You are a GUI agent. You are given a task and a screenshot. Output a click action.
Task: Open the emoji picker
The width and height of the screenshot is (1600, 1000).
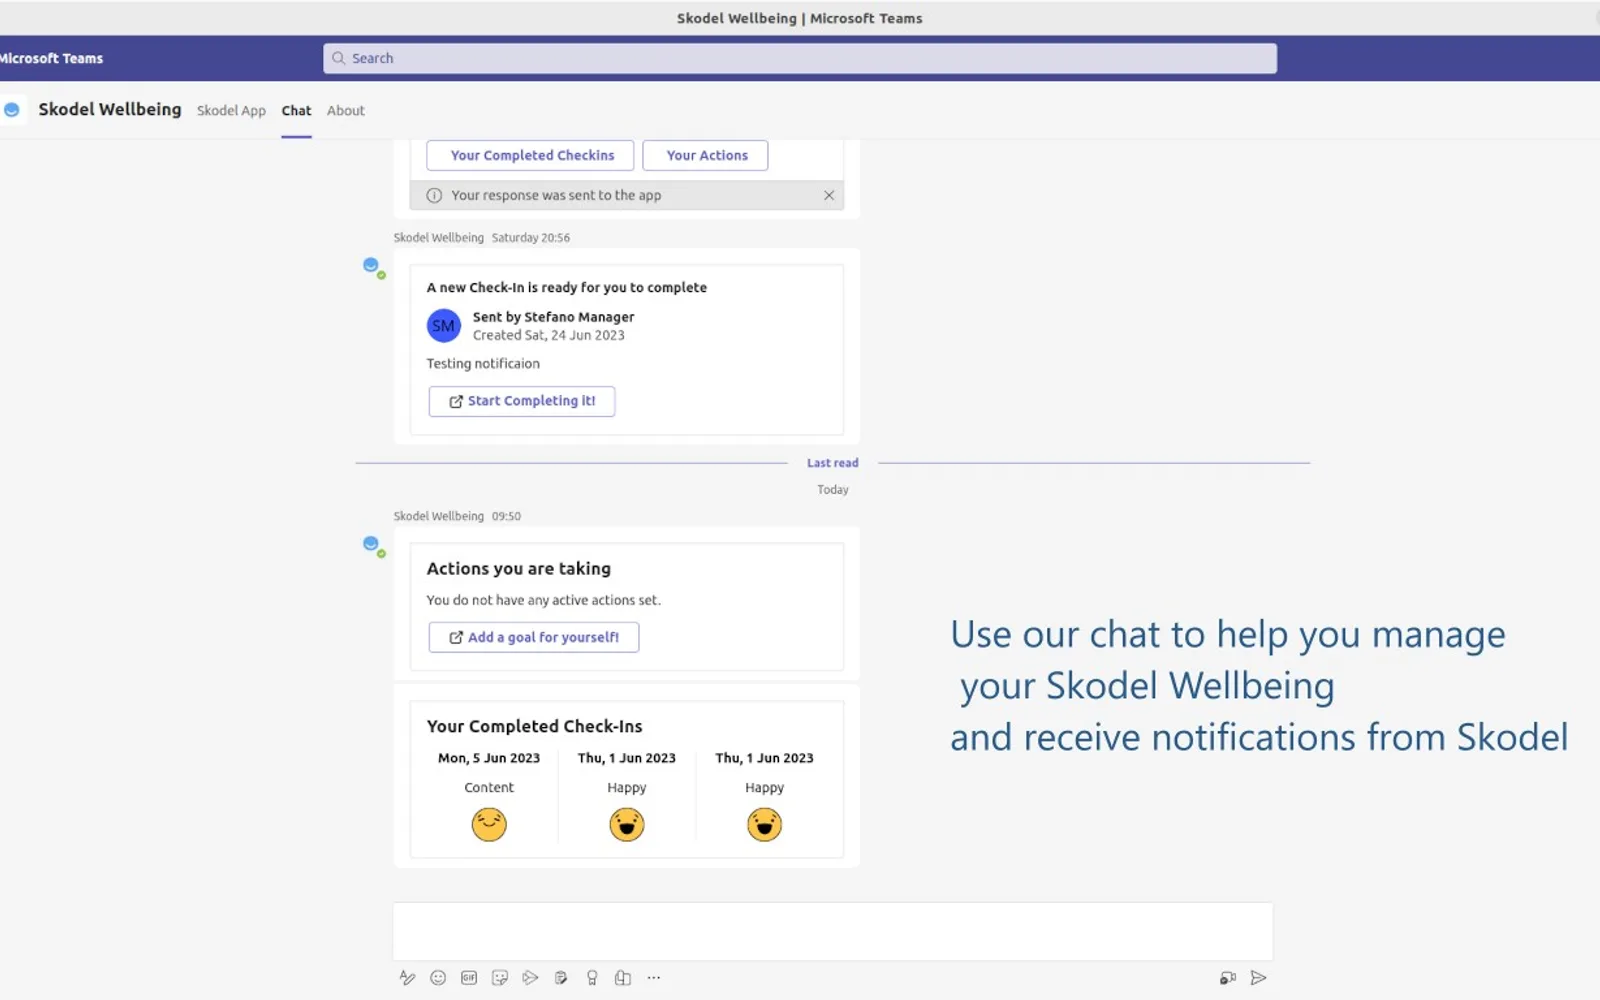click(x=438, y=978)
